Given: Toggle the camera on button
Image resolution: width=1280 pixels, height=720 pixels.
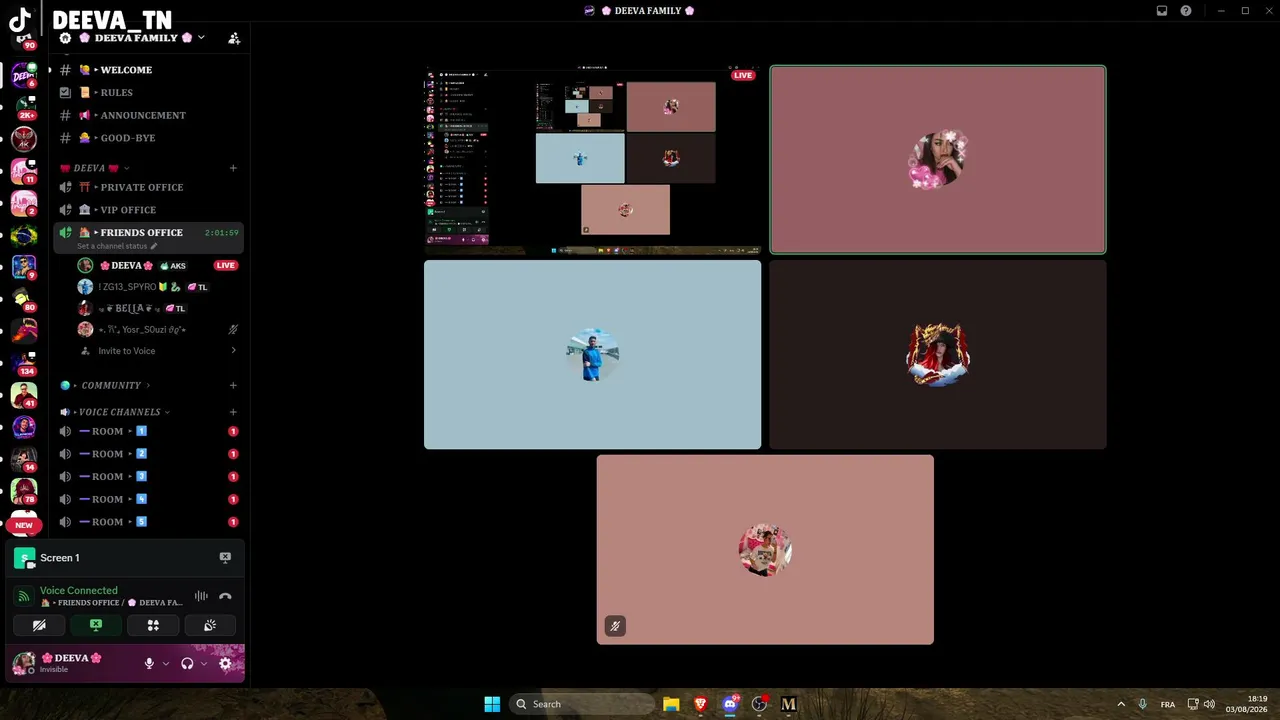Looking at the screenshot, I should click(39, 625).
